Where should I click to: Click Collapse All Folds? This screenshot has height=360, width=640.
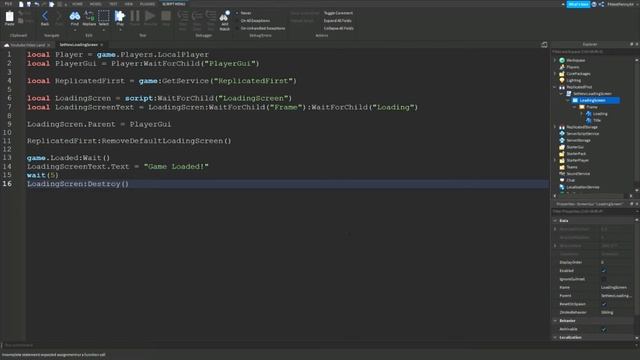339,29
